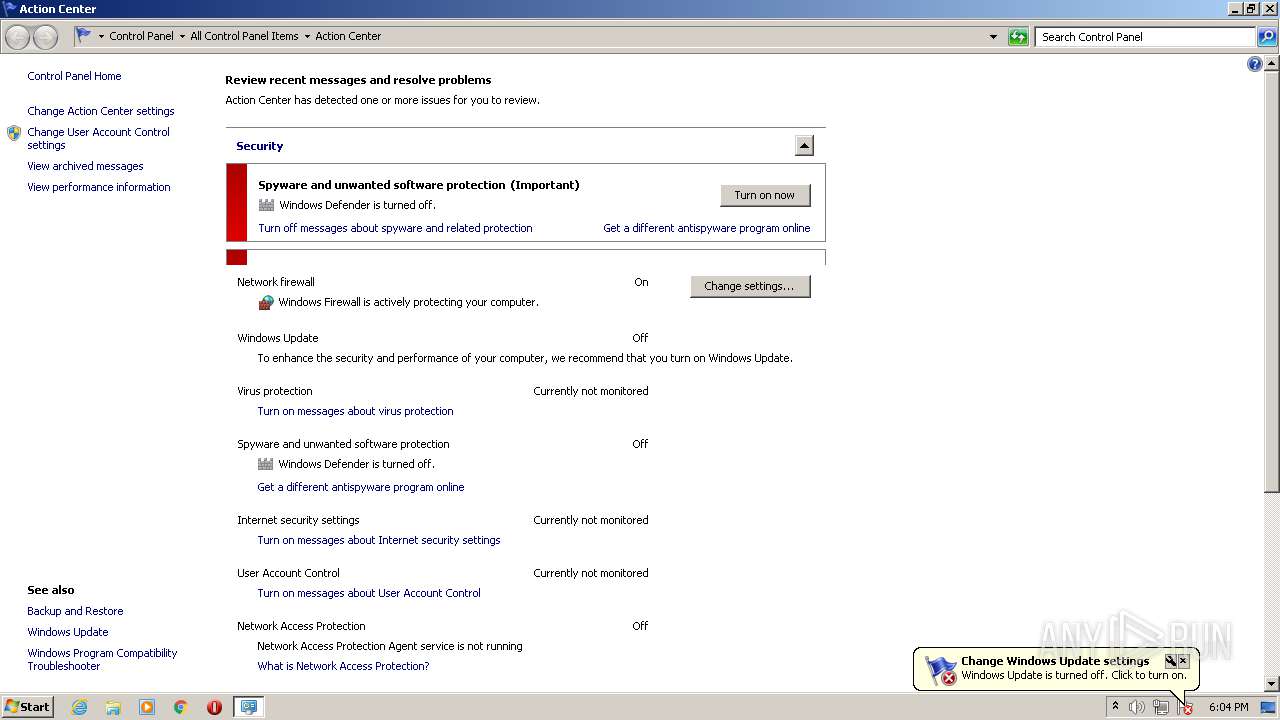The image size is (1280, 720).
Task: Expand dropdown after Control Panel breadcrumb
Action: (x=182, y=37)
